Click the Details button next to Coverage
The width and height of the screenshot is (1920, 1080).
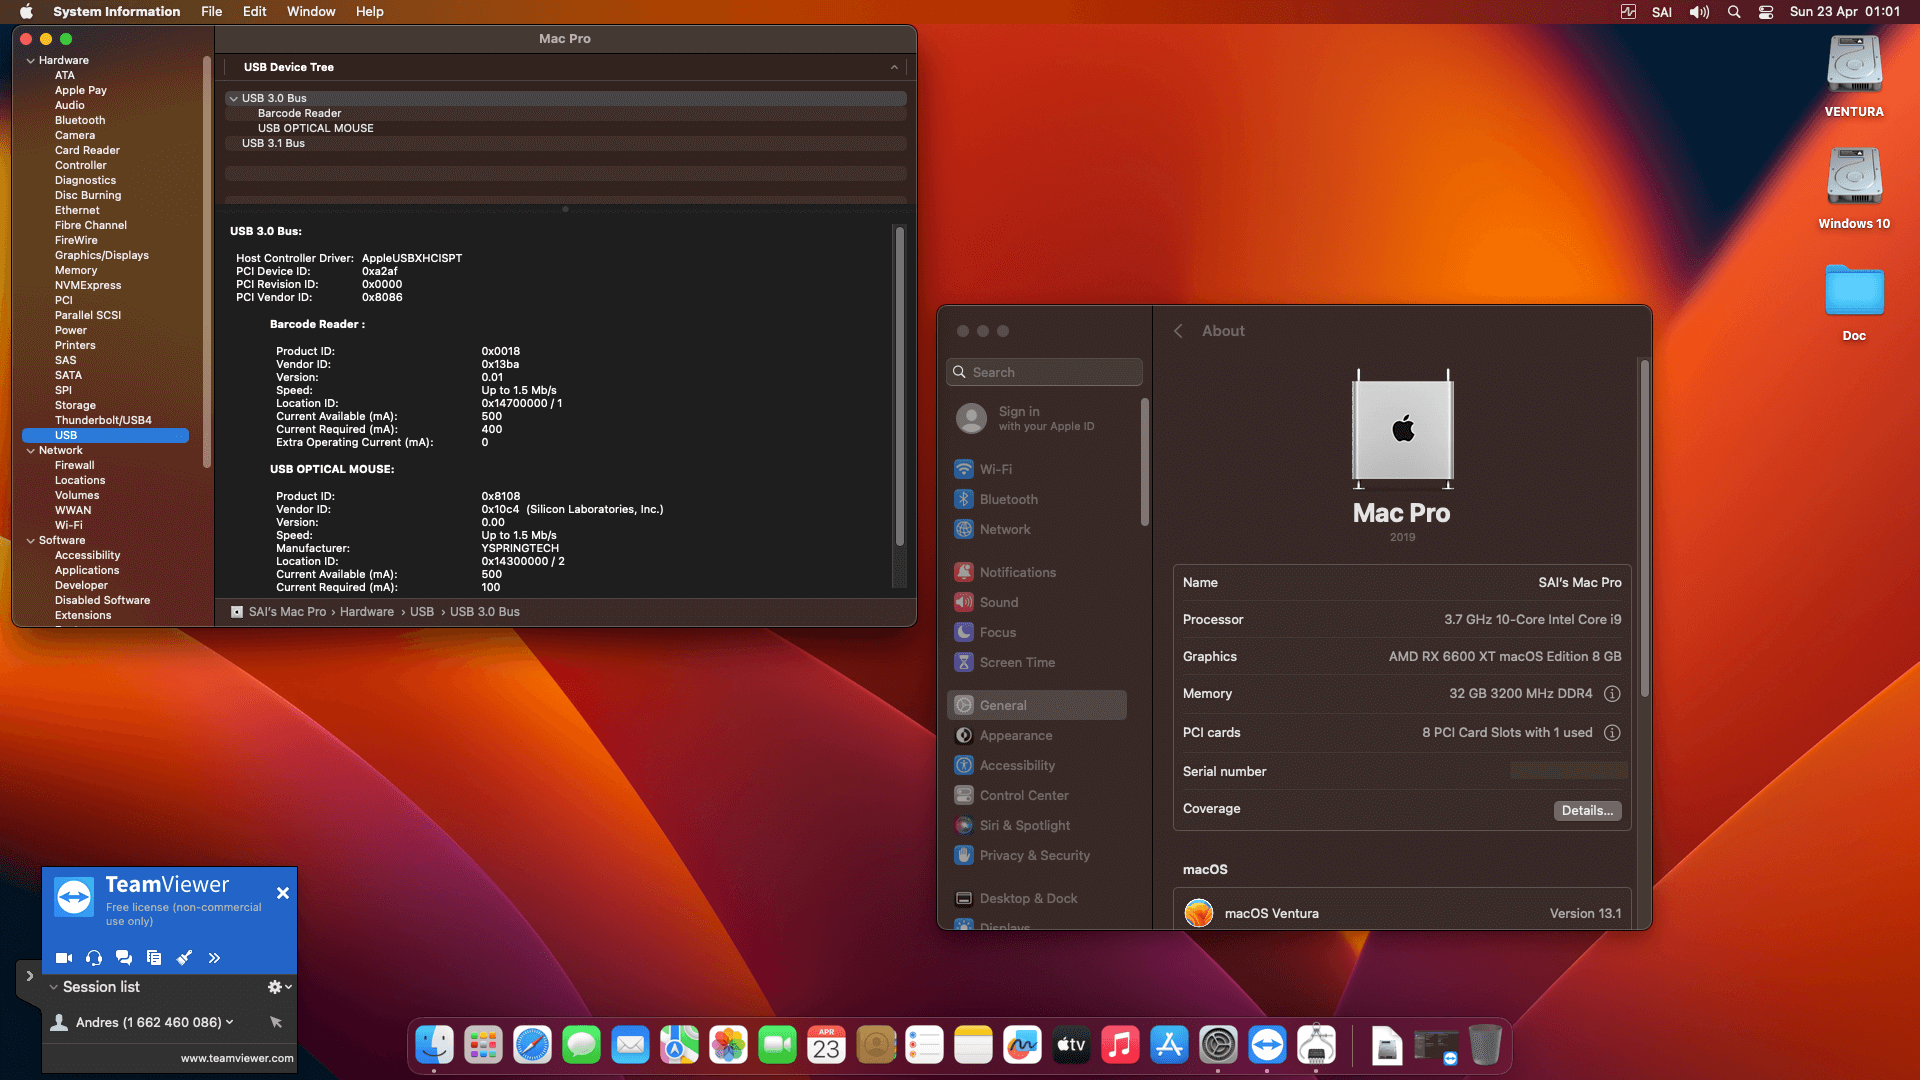click(1587, 810)
